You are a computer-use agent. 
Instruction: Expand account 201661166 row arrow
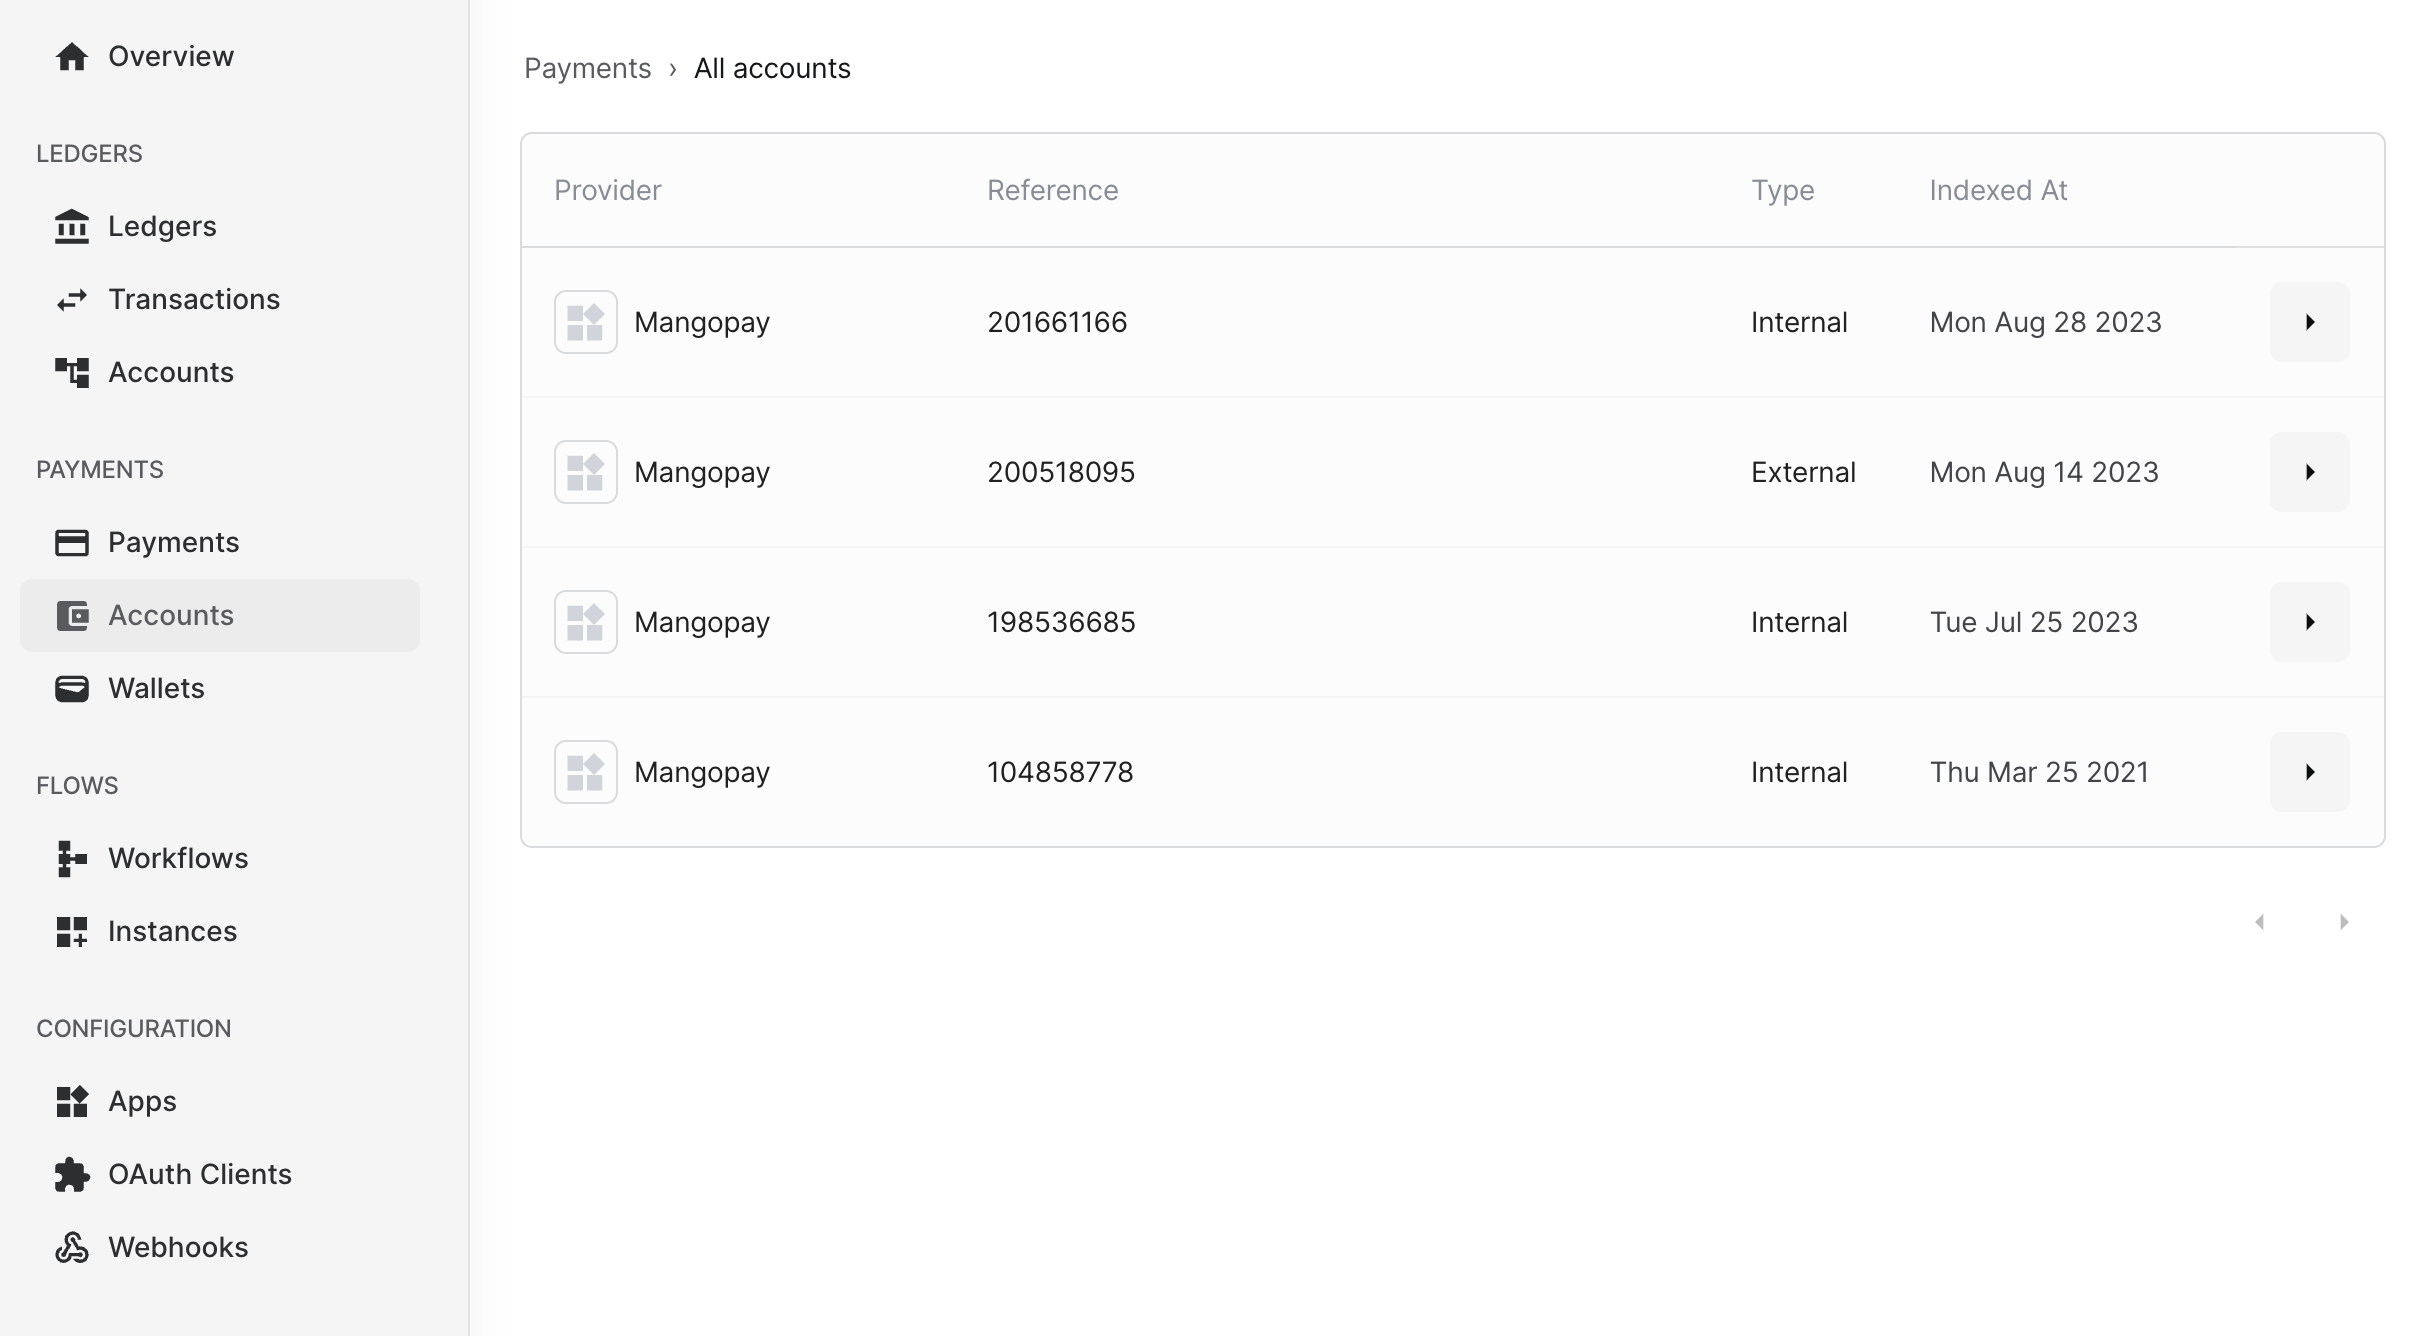click(2309, 322)
